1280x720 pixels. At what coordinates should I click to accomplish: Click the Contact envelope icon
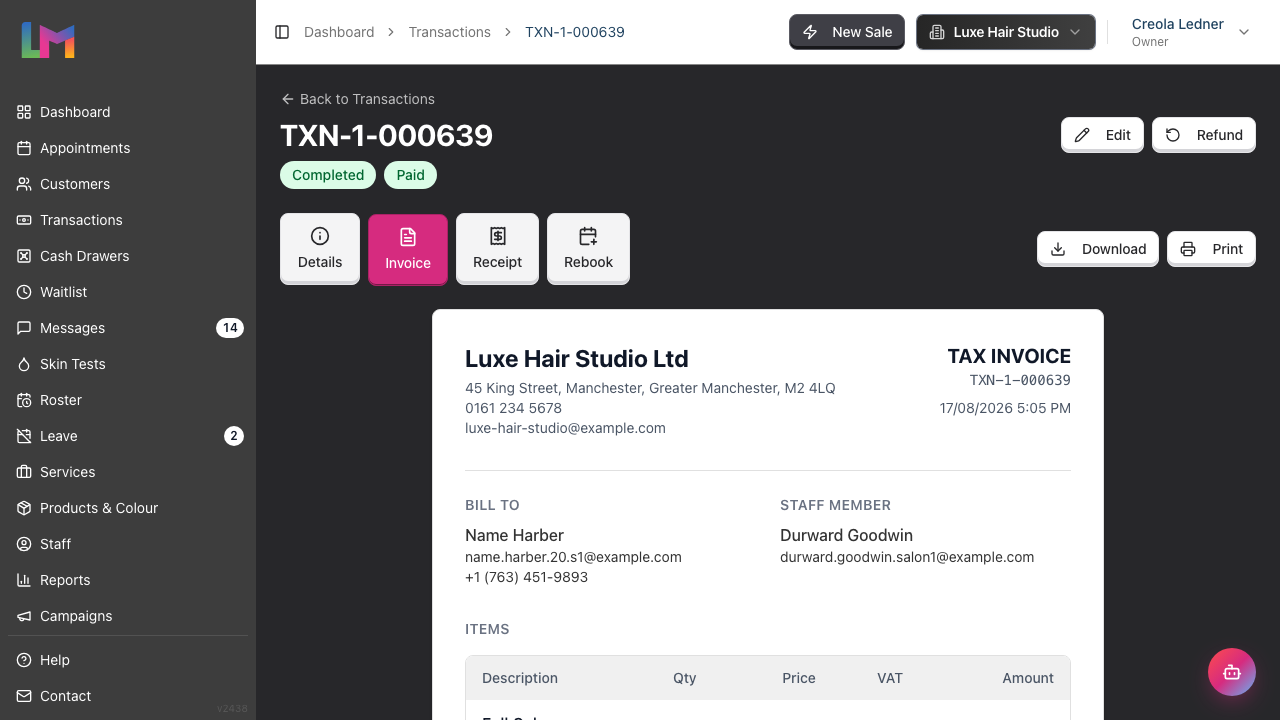(x=24, y=696)
